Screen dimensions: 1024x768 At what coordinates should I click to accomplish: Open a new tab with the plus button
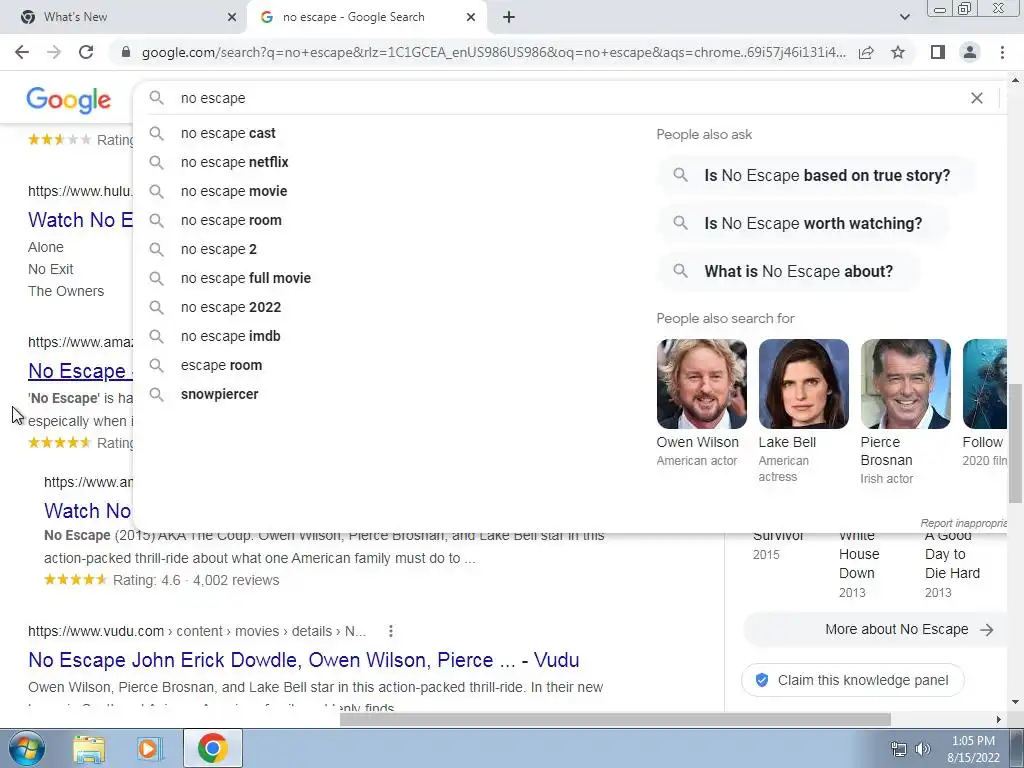(x=509, y=17)
